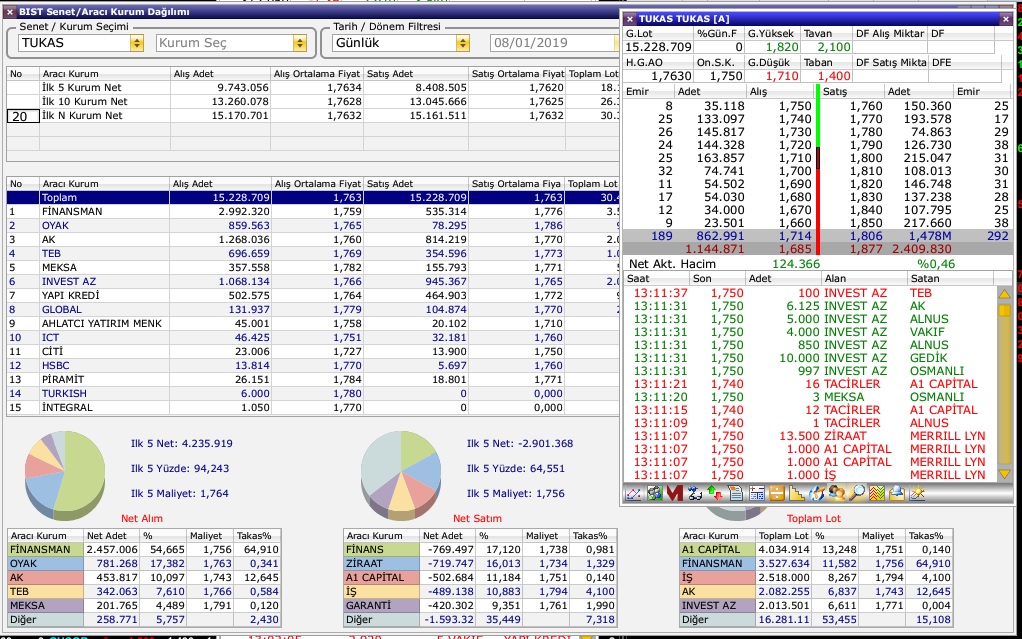Open the Günlük period filter dropdown
1022x639 pixels.
pos(463,43)
